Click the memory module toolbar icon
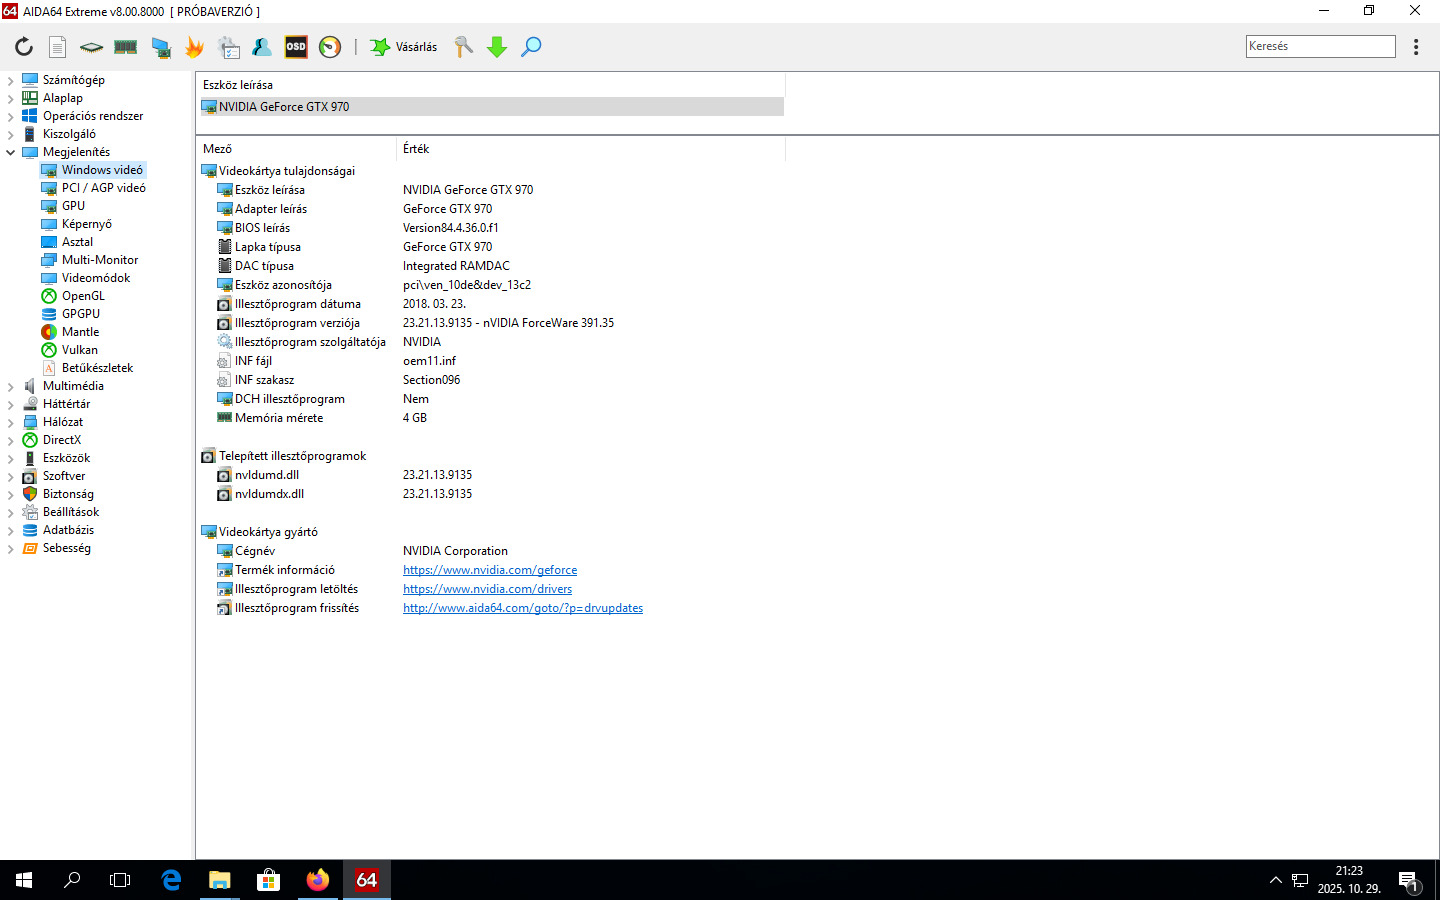 tap(125, 47)
